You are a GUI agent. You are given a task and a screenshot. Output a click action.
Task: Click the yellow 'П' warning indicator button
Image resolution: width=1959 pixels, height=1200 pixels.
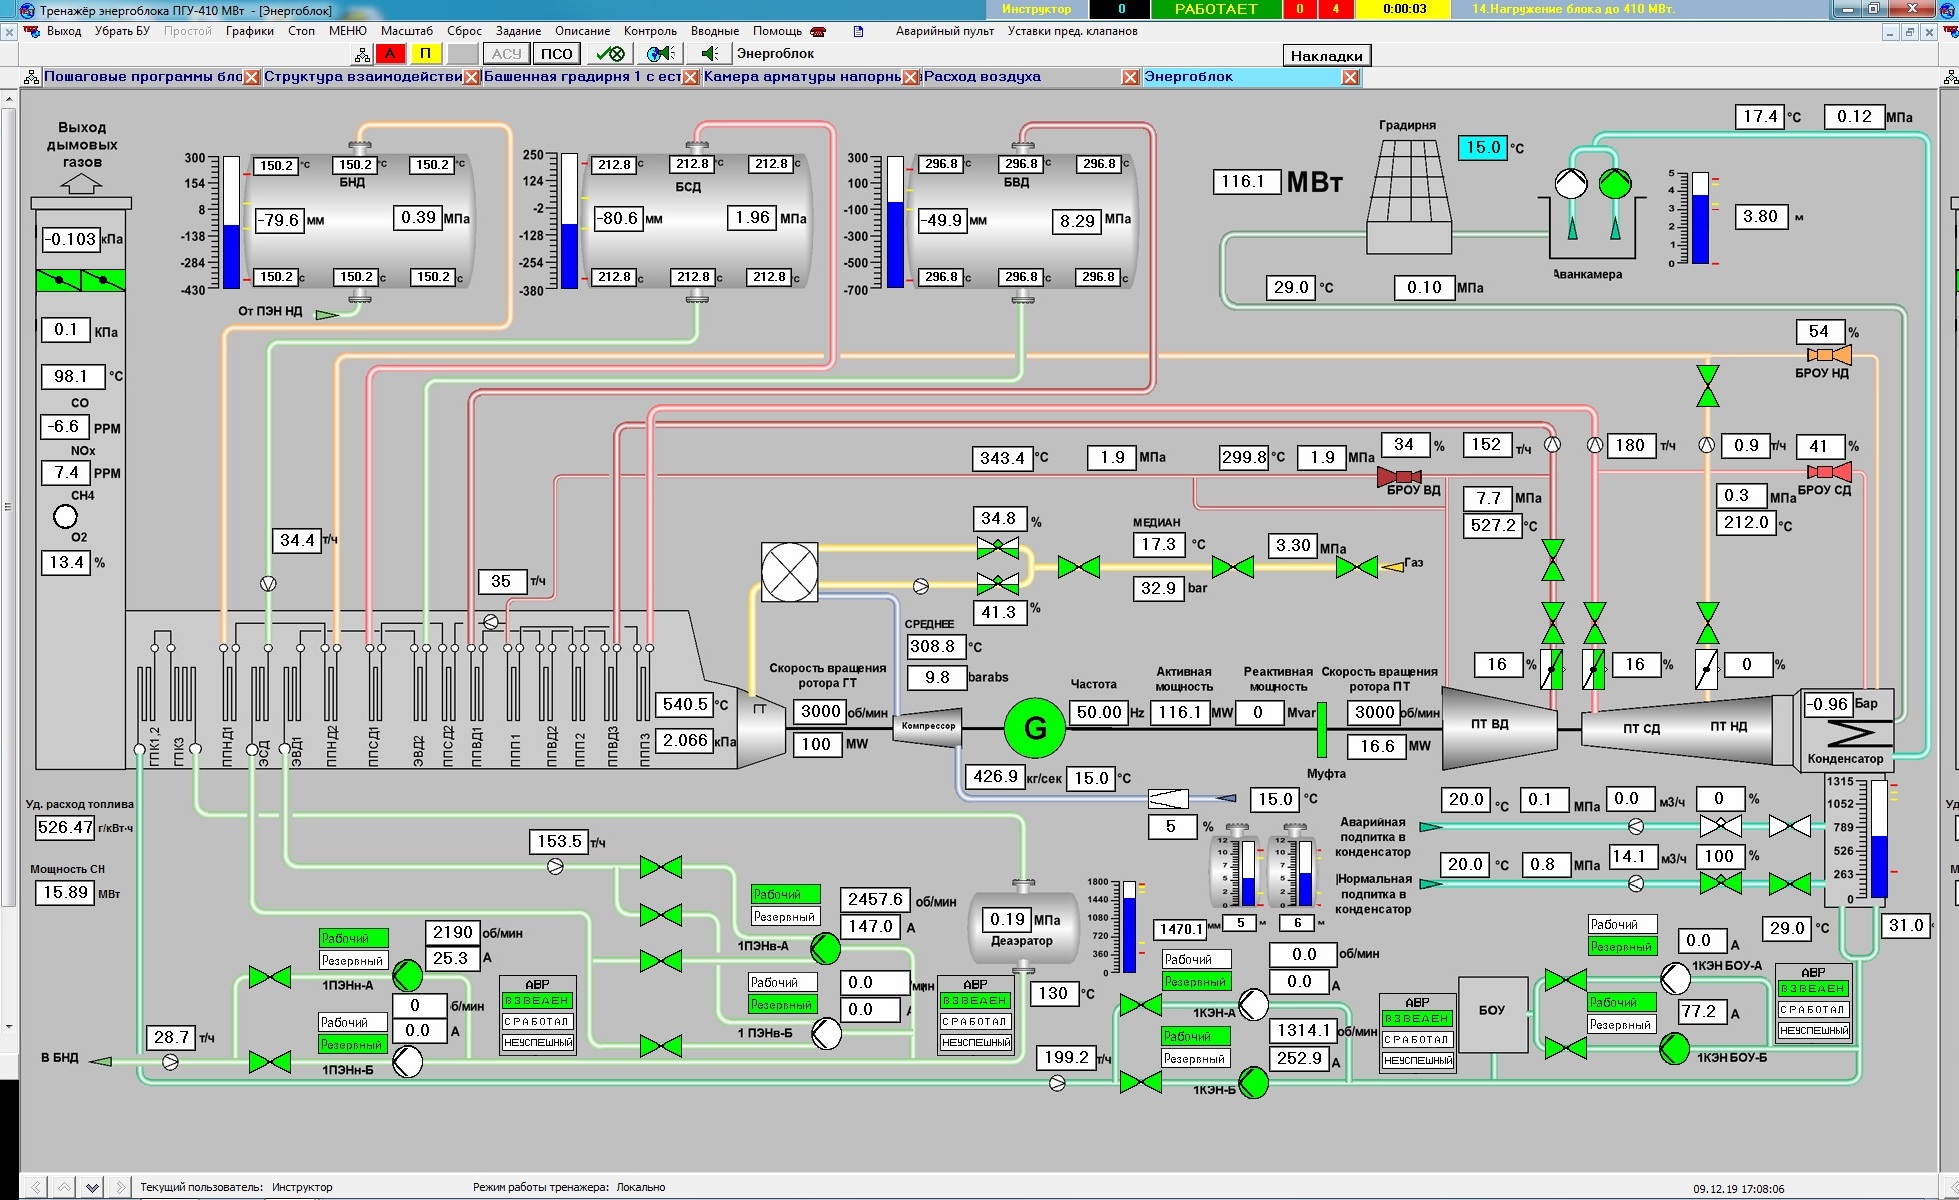click(426, 54)
